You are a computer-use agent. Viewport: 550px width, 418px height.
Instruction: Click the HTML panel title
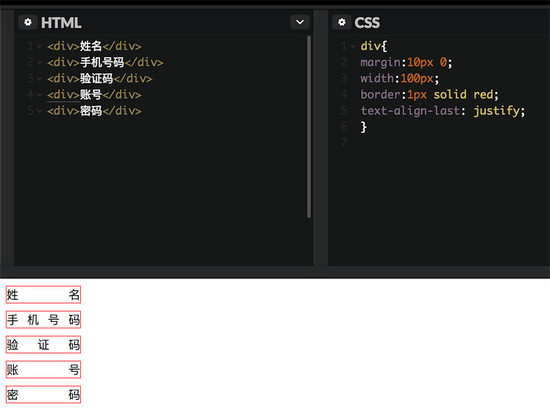point(61,23)
